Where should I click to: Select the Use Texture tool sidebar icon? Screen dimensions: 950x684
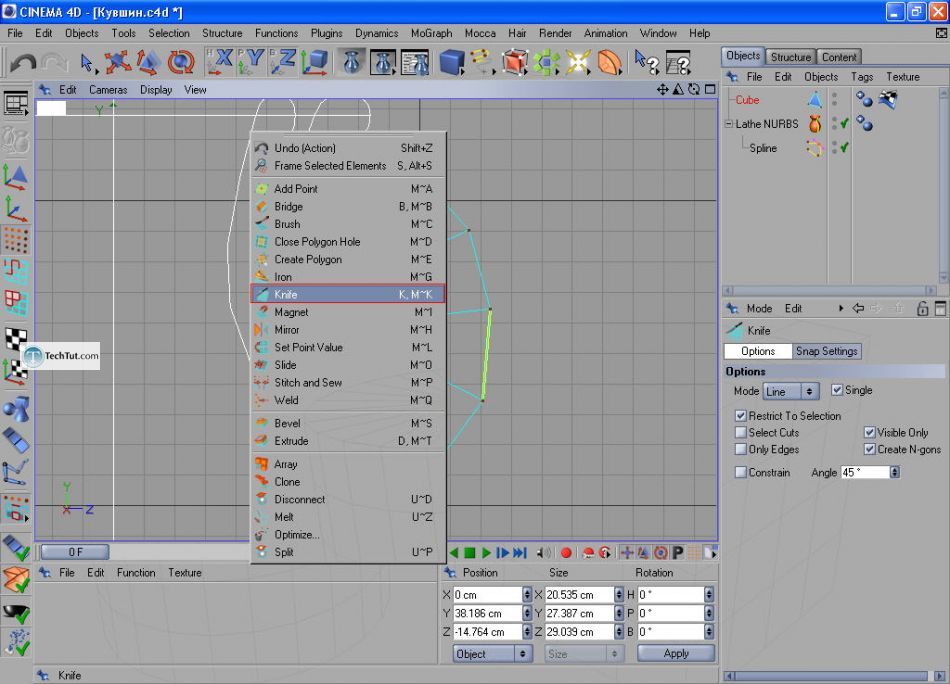tap(16, 338)
